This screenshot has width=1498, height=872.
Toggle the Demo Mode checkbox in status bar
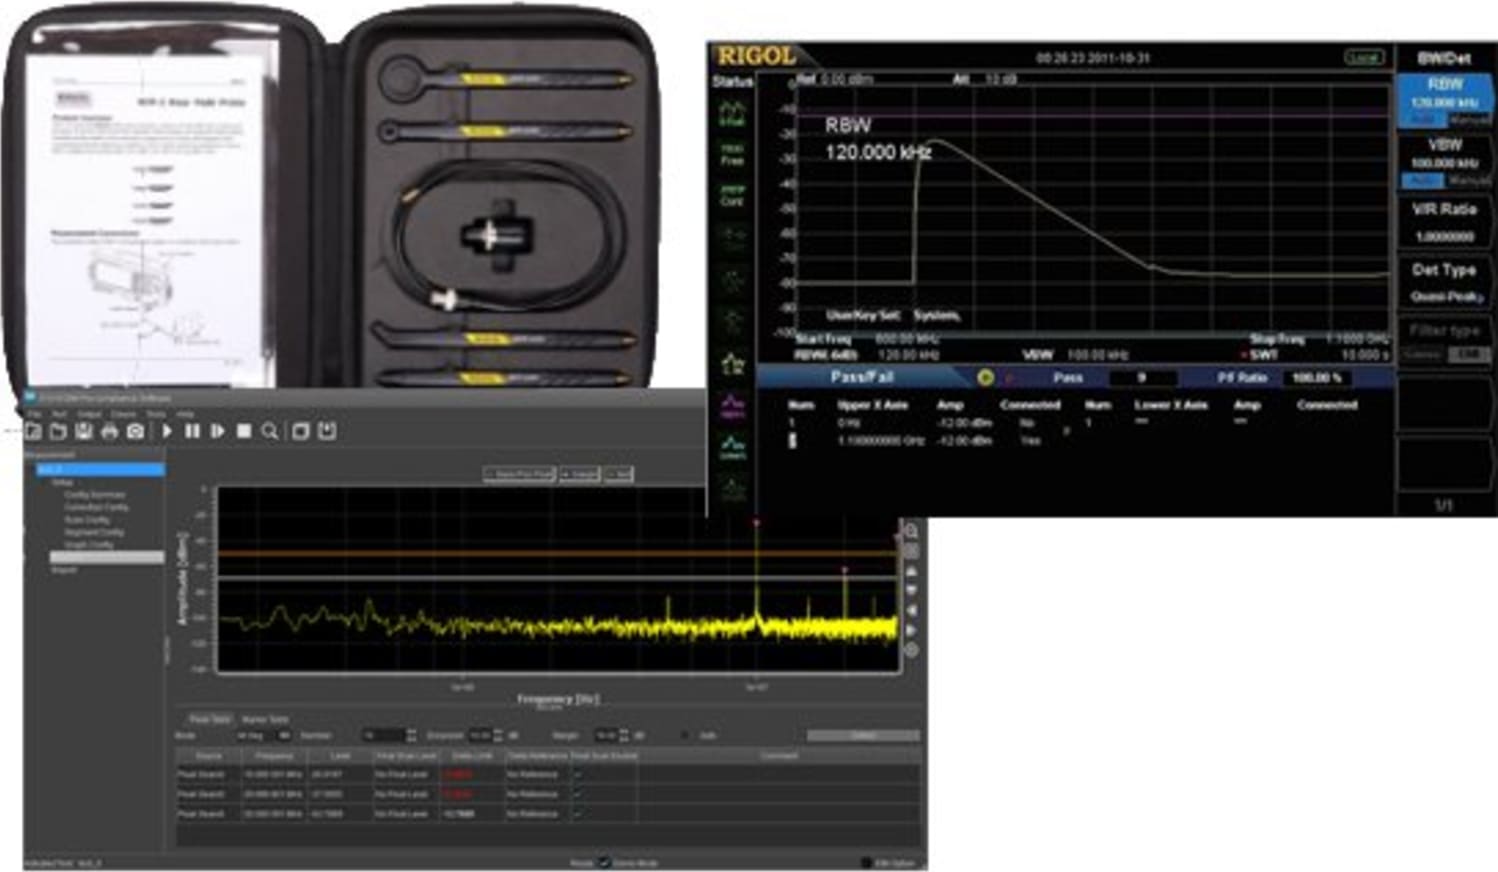tap(604, 862)
